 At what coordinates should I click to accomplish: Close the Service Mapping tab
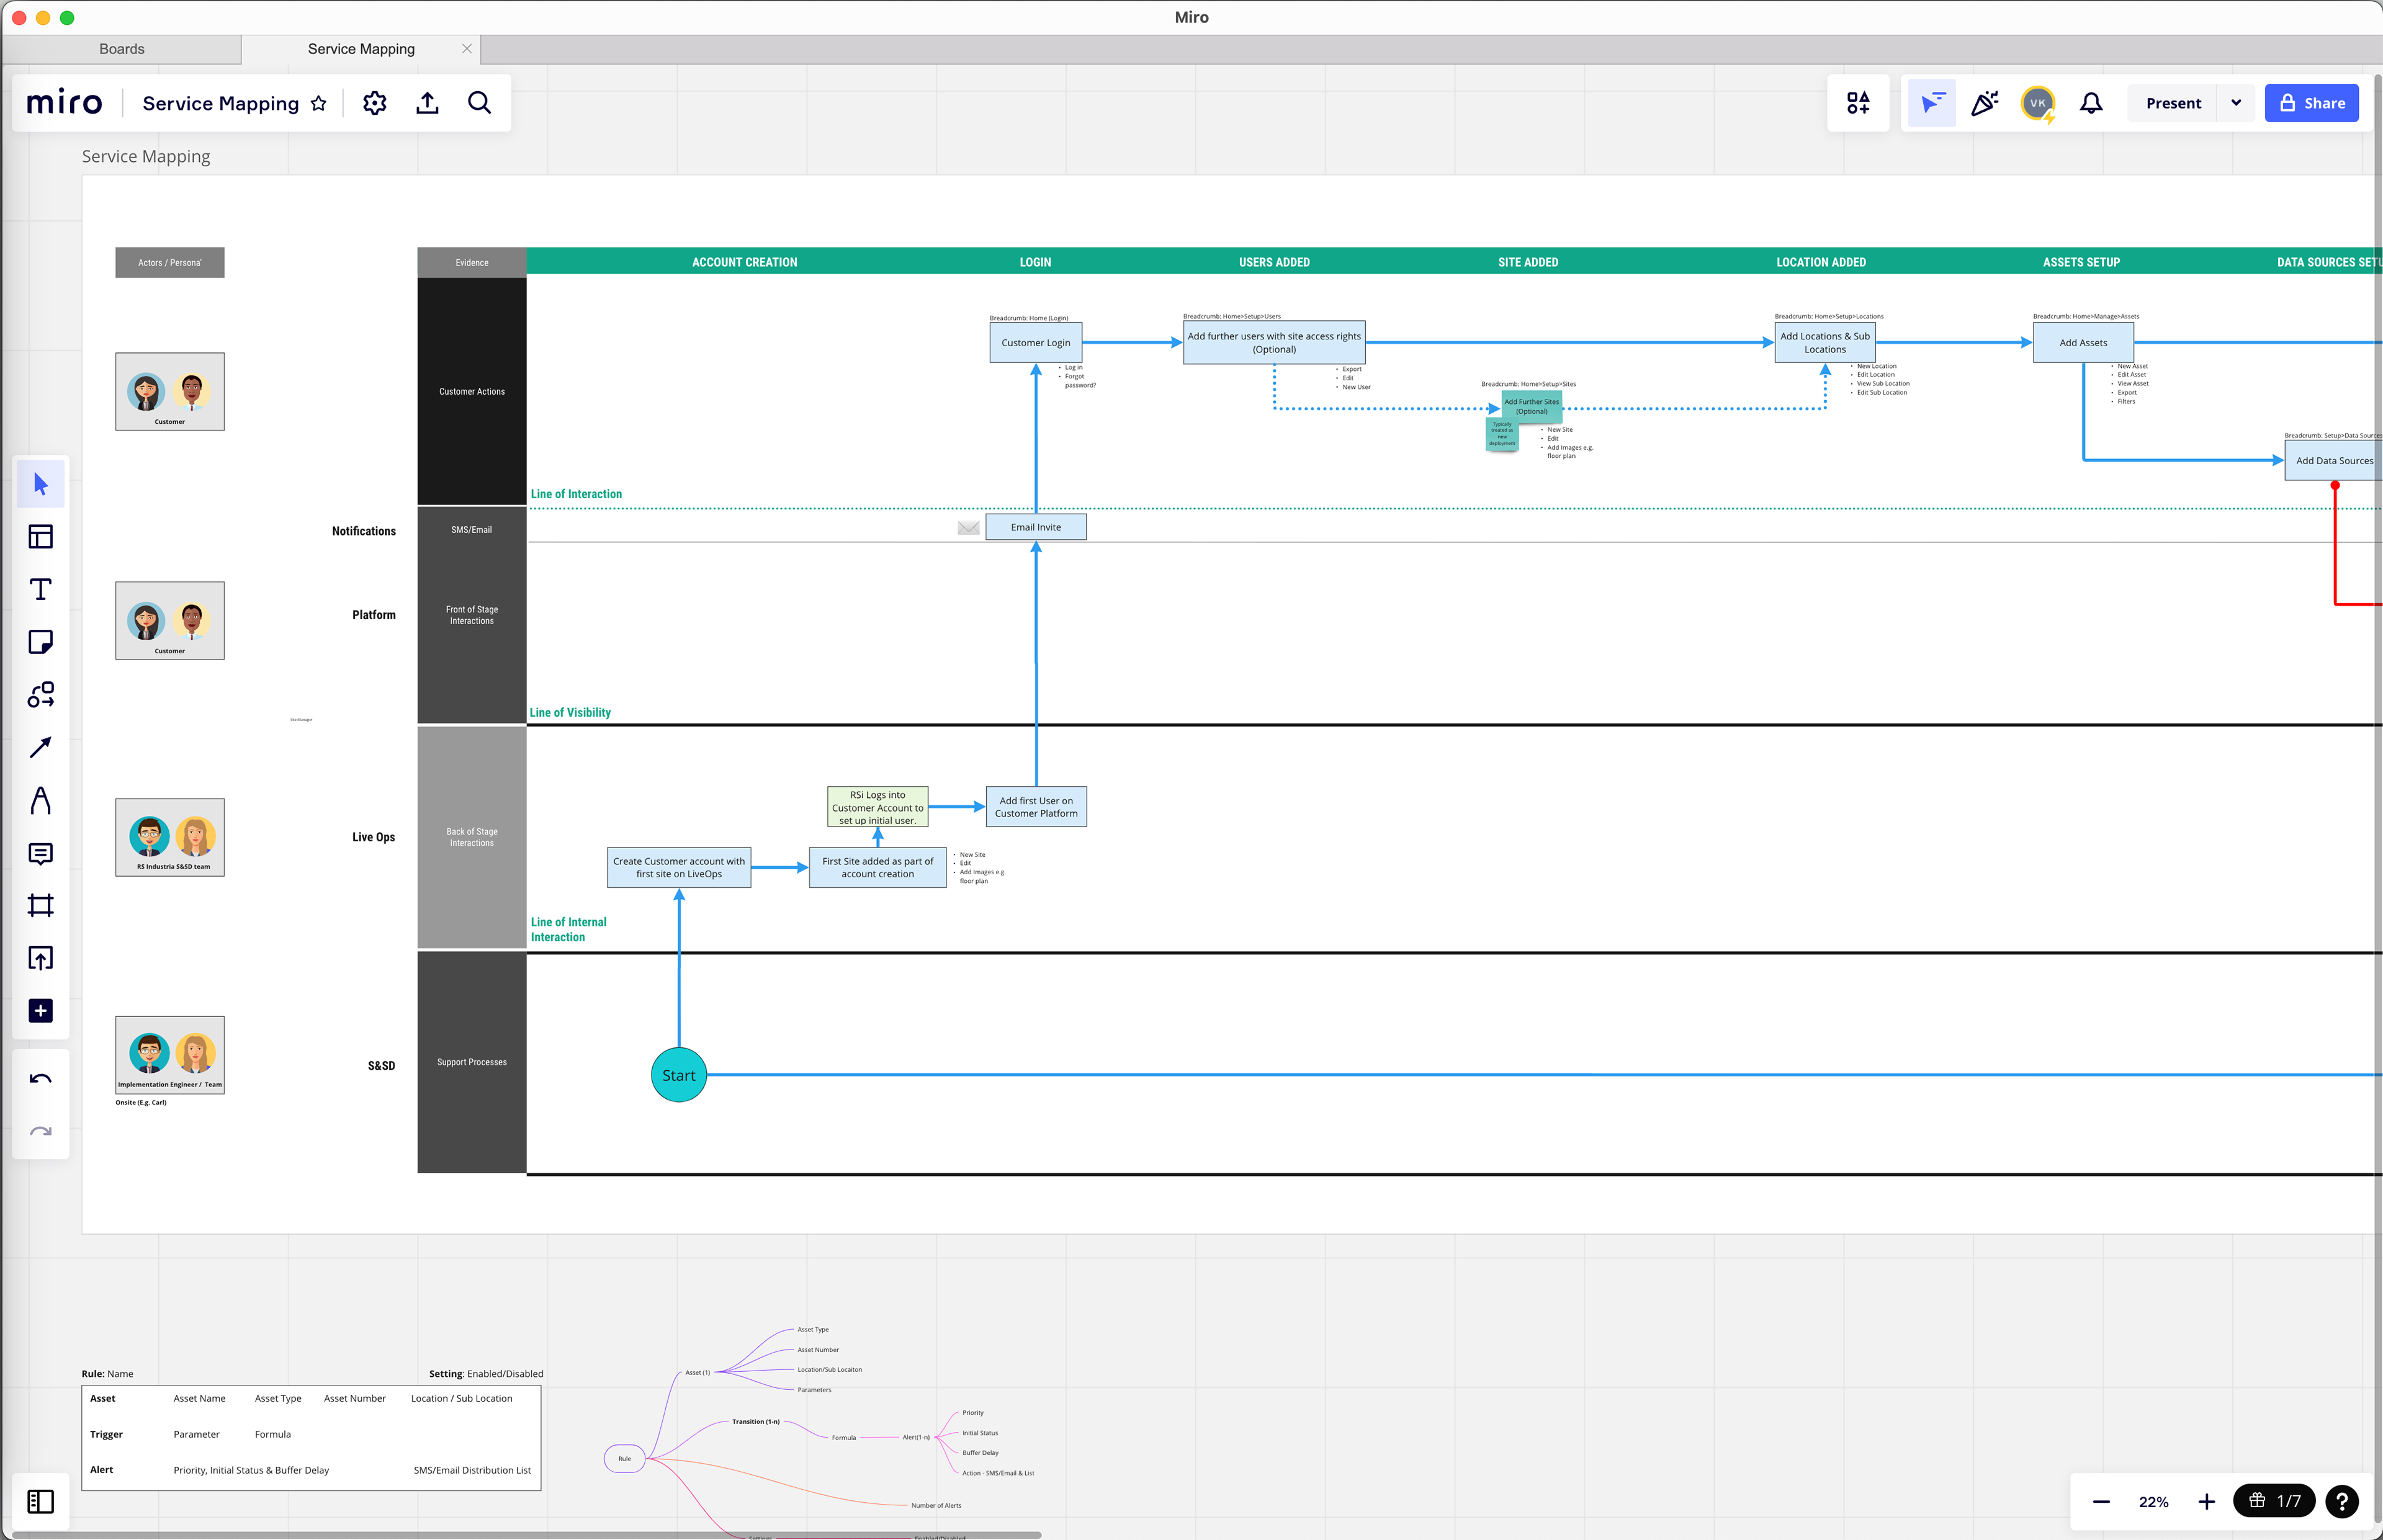pyautogui.click(x=466, y=49)
